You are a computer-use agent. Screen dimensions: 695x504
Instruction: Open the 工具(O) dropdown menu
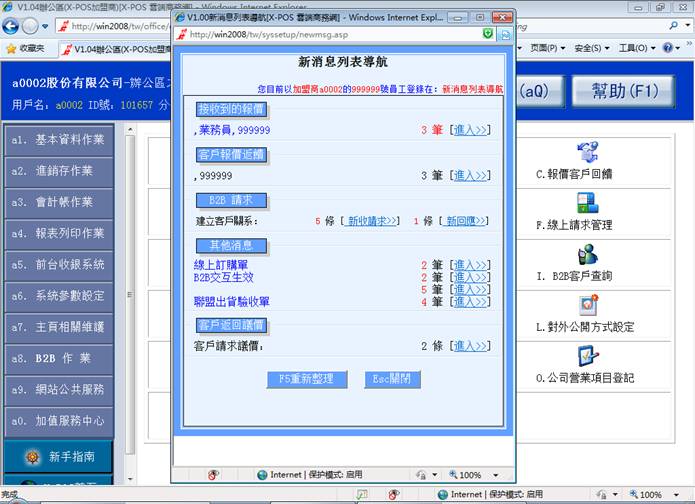[638, 48]
